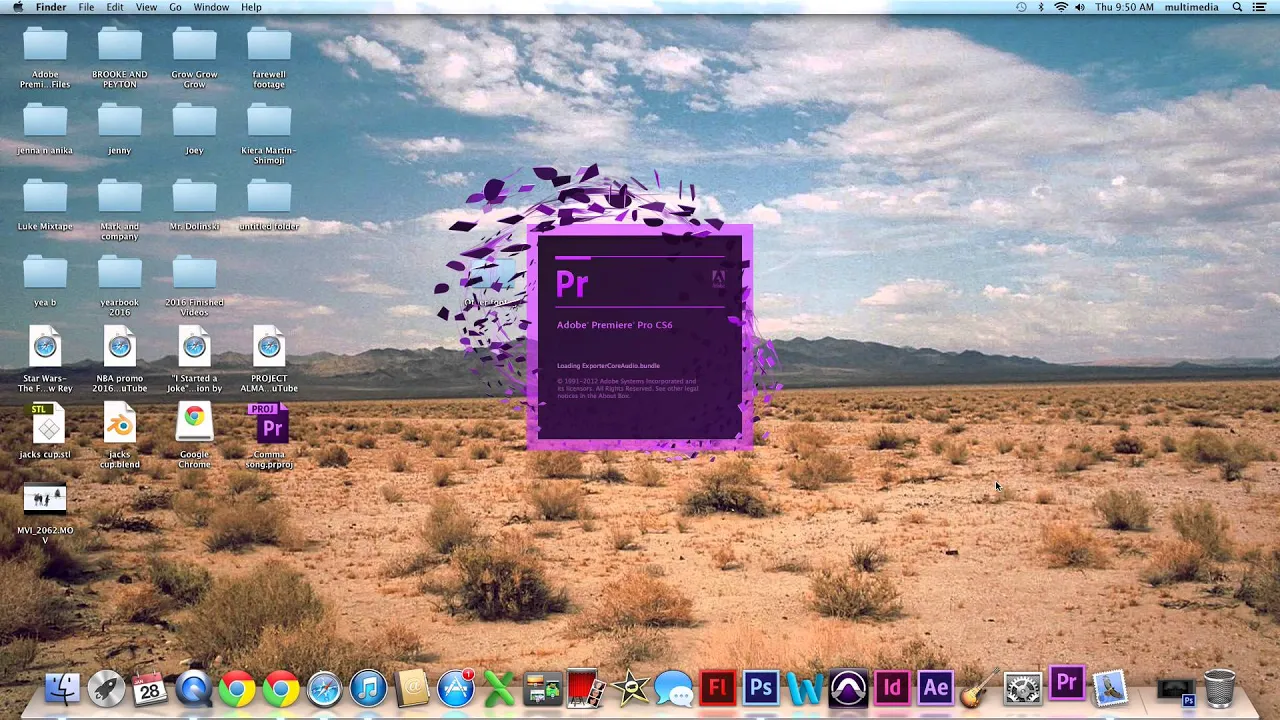Open the Help menu

pyautogui.click(x=251, y=7)
